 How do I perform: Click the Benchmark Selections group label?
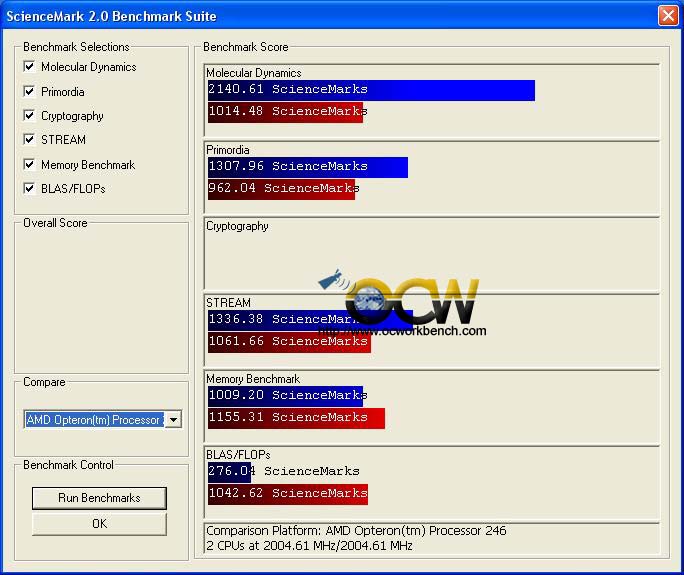pos(76,47)
